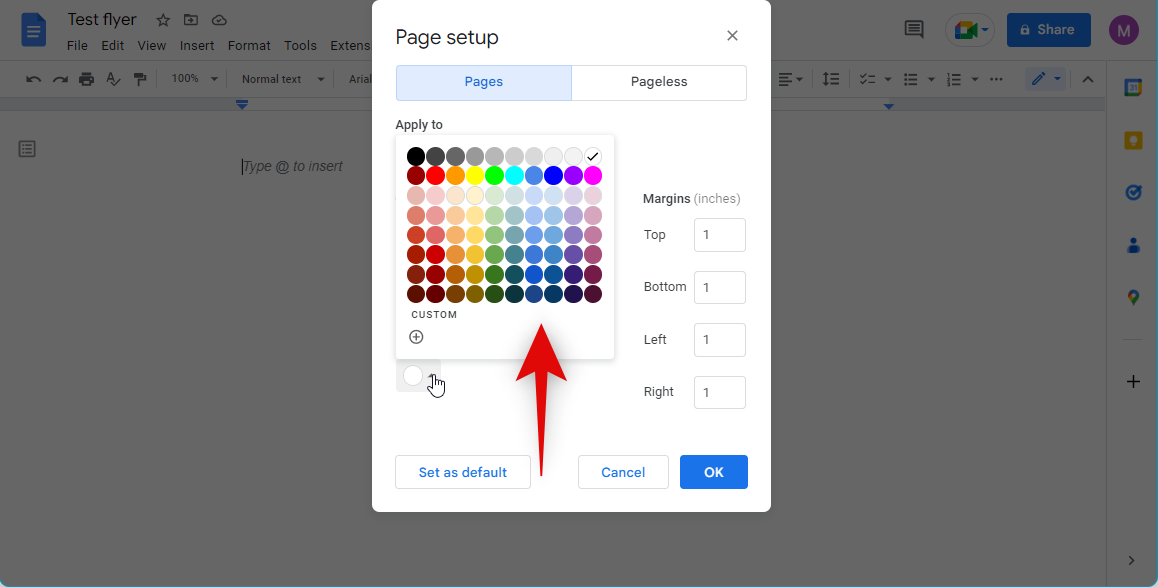Image resolution: width=1158 pixels, height=587 pixels.
Task: Pick the black color swatch
Action: pos(416,156)
